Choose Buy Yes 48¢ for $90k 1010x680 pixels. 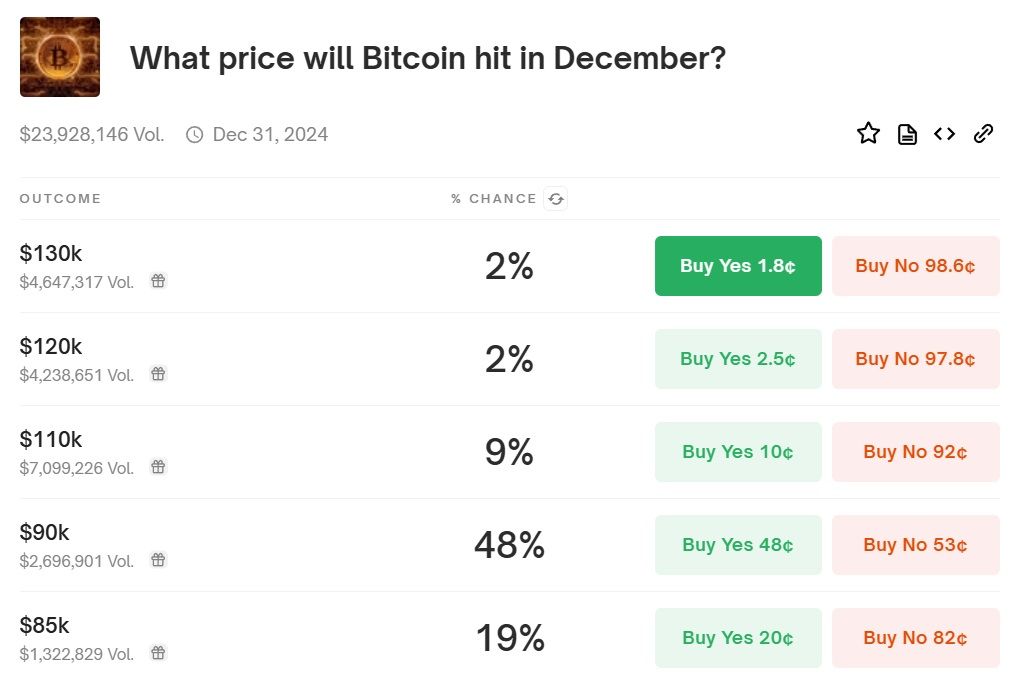pos(738,545)
